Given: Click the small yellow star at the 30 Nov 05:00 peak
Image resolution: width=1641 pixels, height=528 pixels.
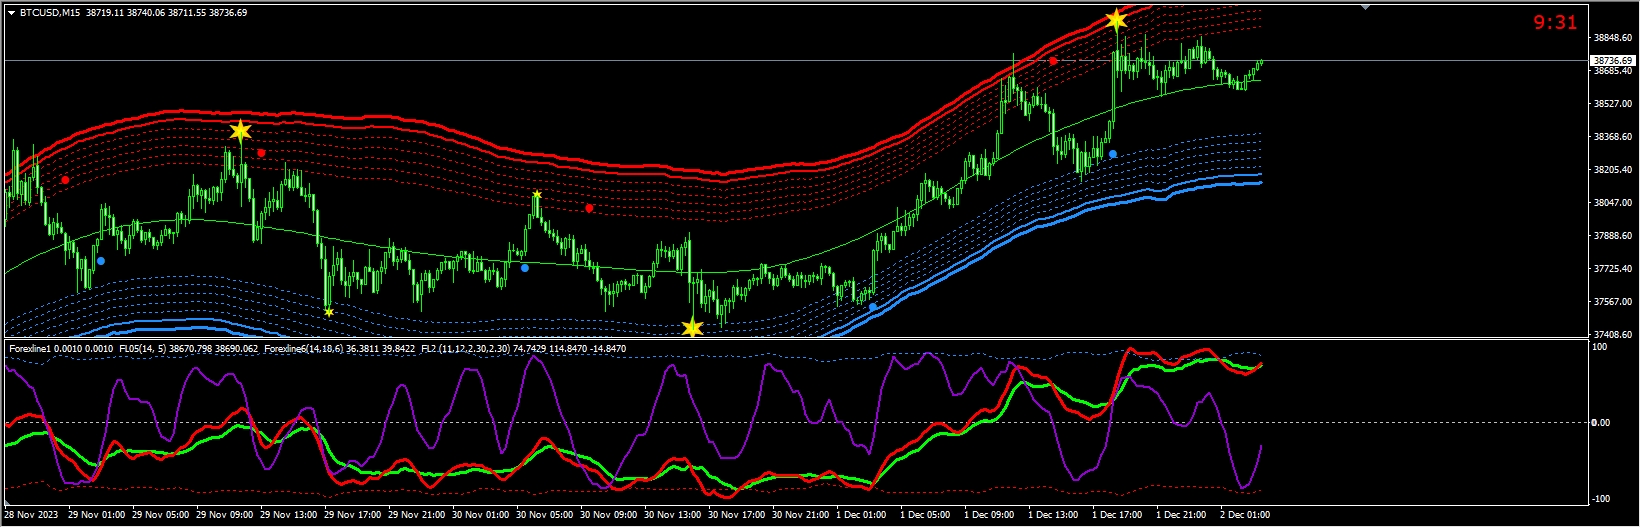Looking at the screenshot, I should point(537,194).
